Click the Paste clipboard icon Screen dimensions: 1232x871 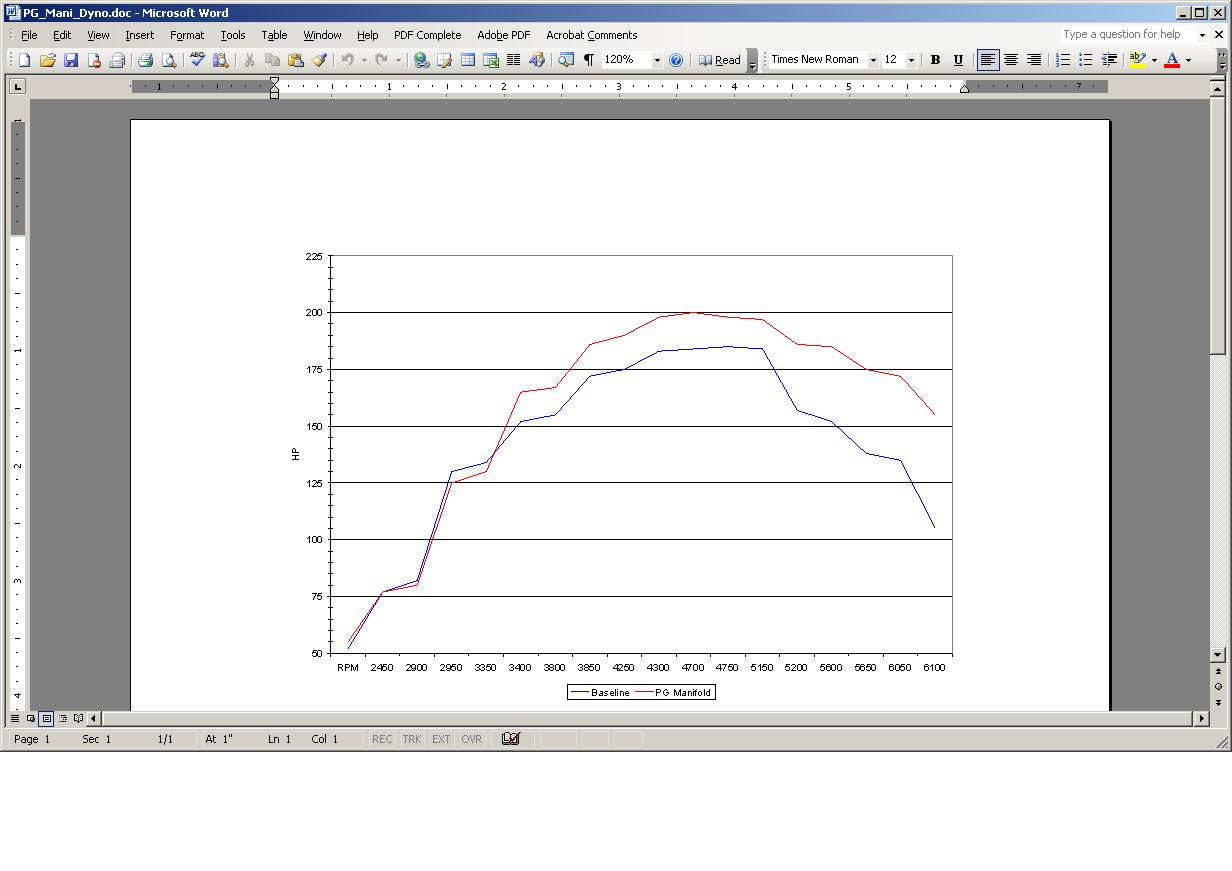coord(296,60)
